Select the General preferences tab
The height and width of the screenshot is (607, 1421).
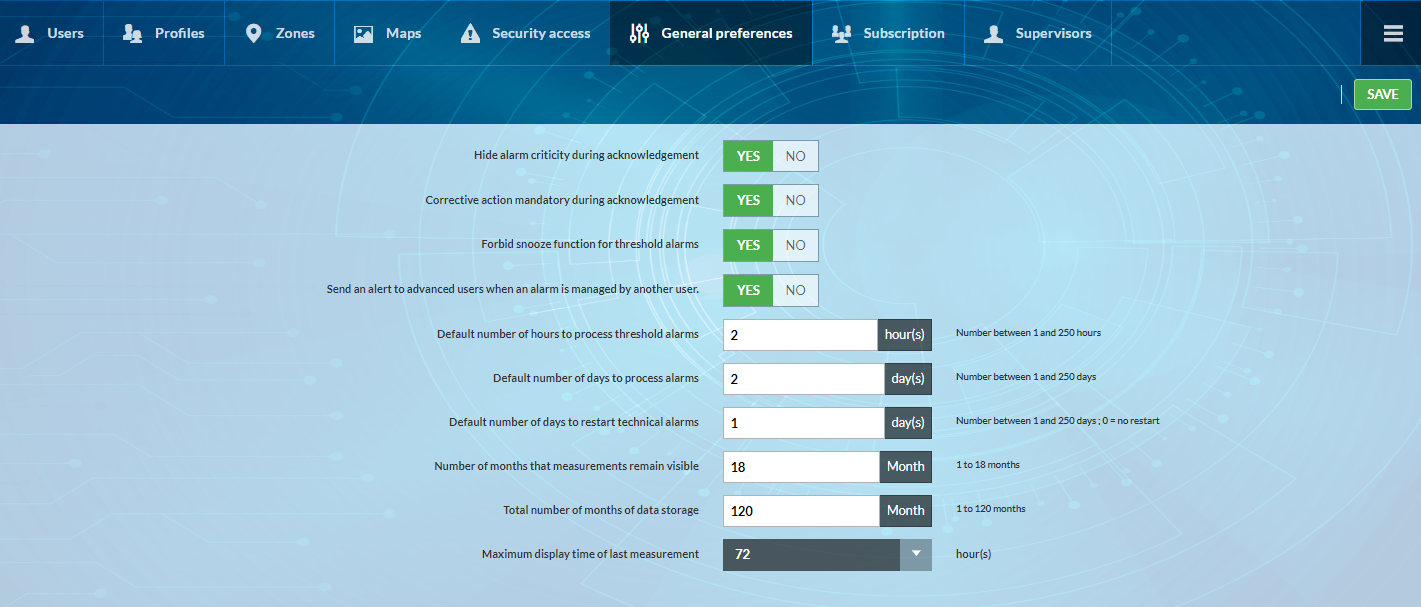[711, 33]
